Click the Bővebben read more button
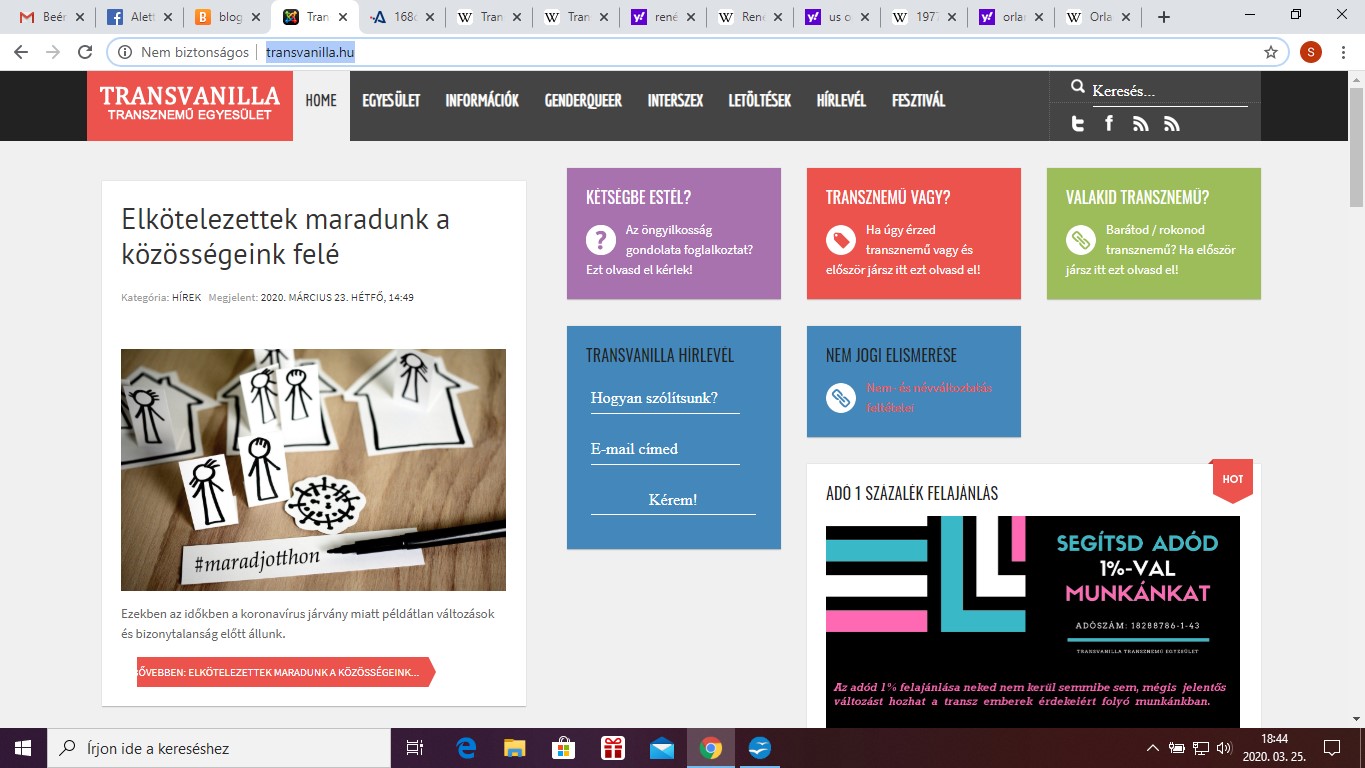Image resolution: width=1365 pixels, height=768 pixels. pos(286,672)
